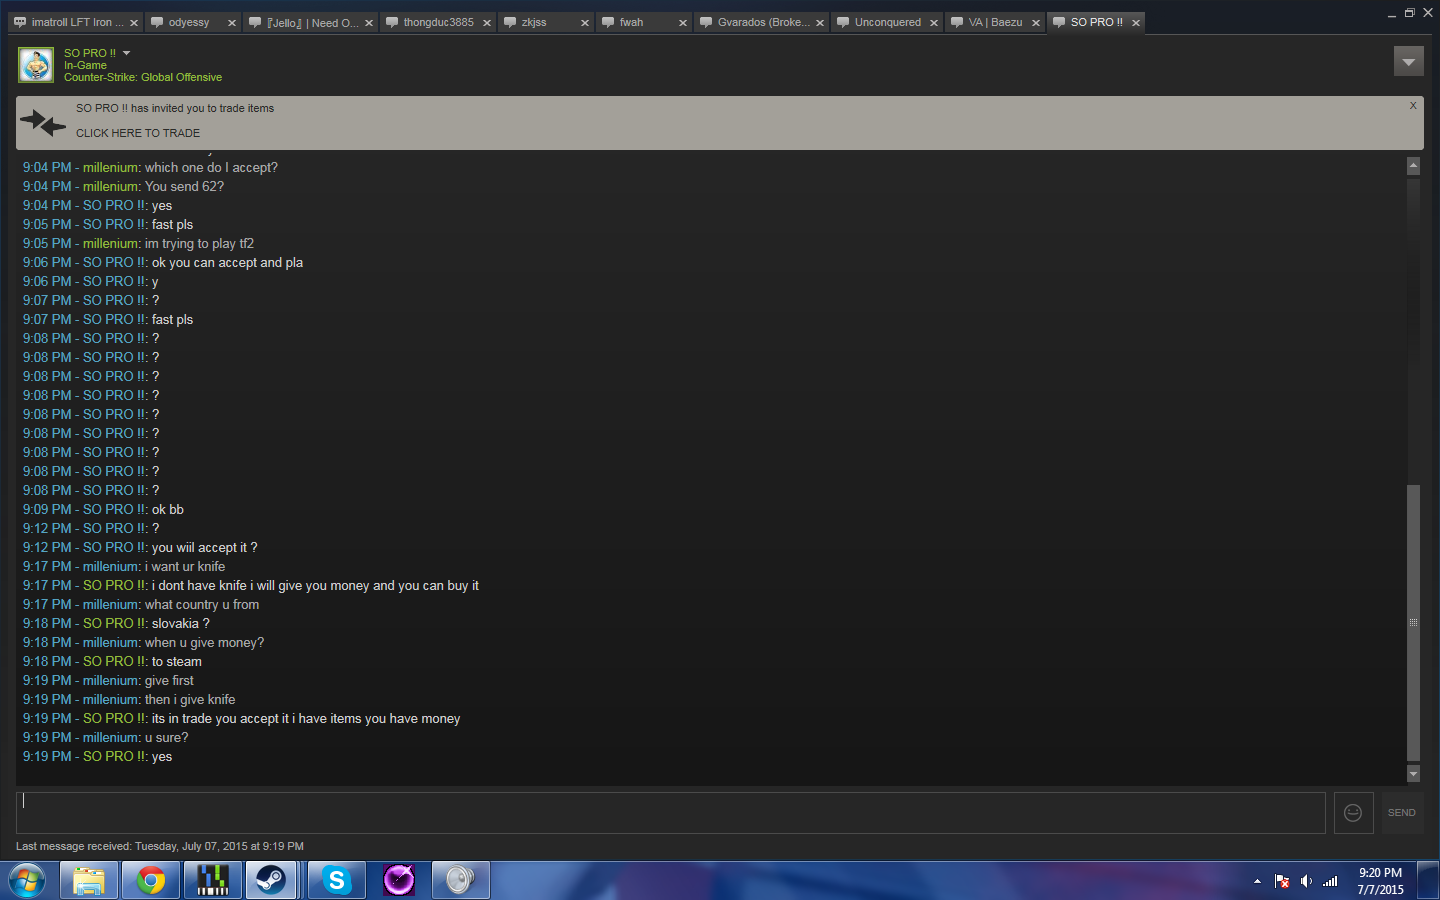This screenshot has height=900, width=1440.
Task: Click the chat scrollbar down arrow
Action: pyautogui.click(x=1413, y=773)
